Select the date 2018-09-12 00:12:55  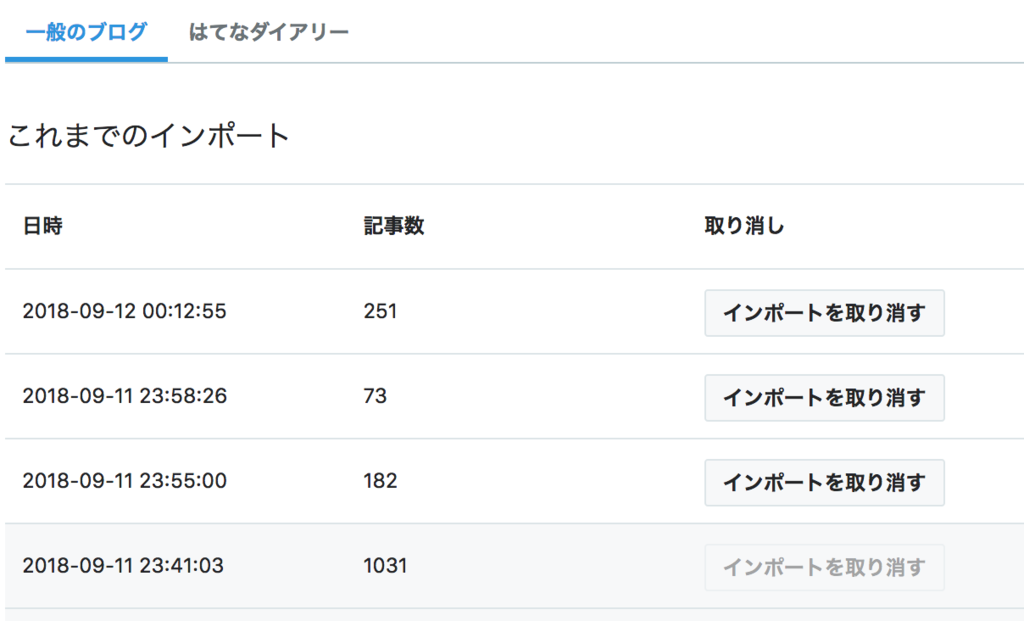point(125,311)
